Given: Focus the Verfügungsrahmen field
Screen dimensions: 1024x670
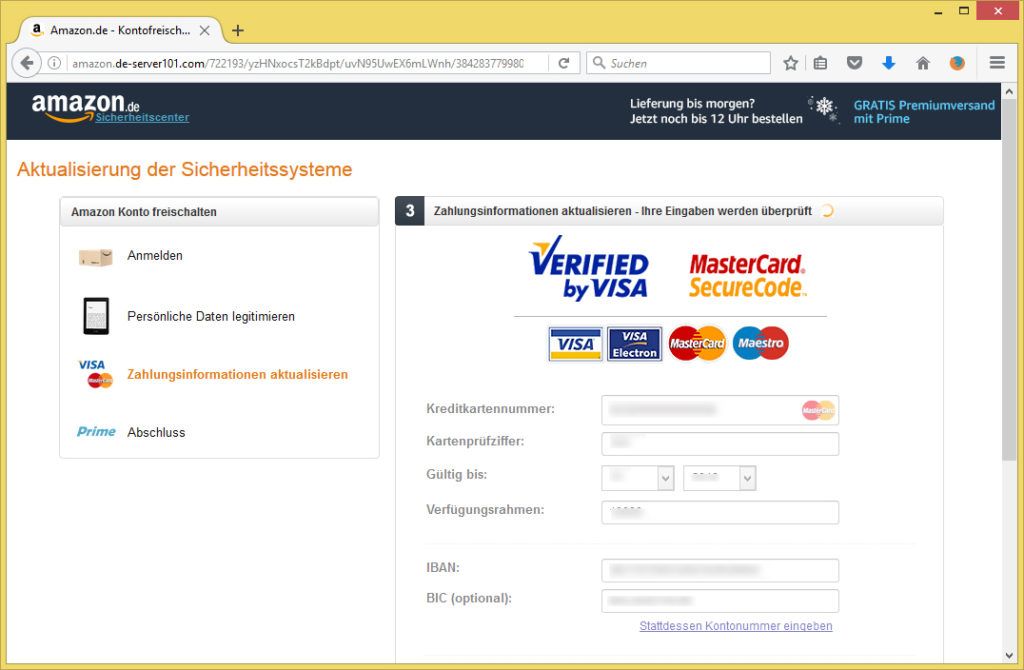Looking at the screenshot, I should [720, 513].
